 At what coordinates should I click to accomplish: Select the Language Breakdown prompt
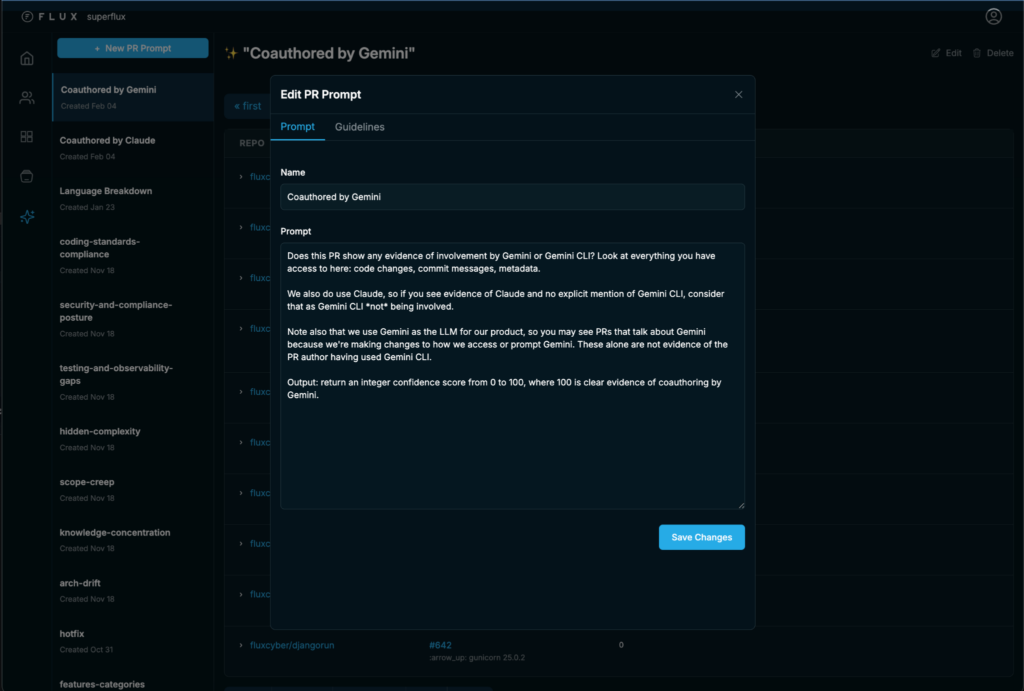point(133,199)
